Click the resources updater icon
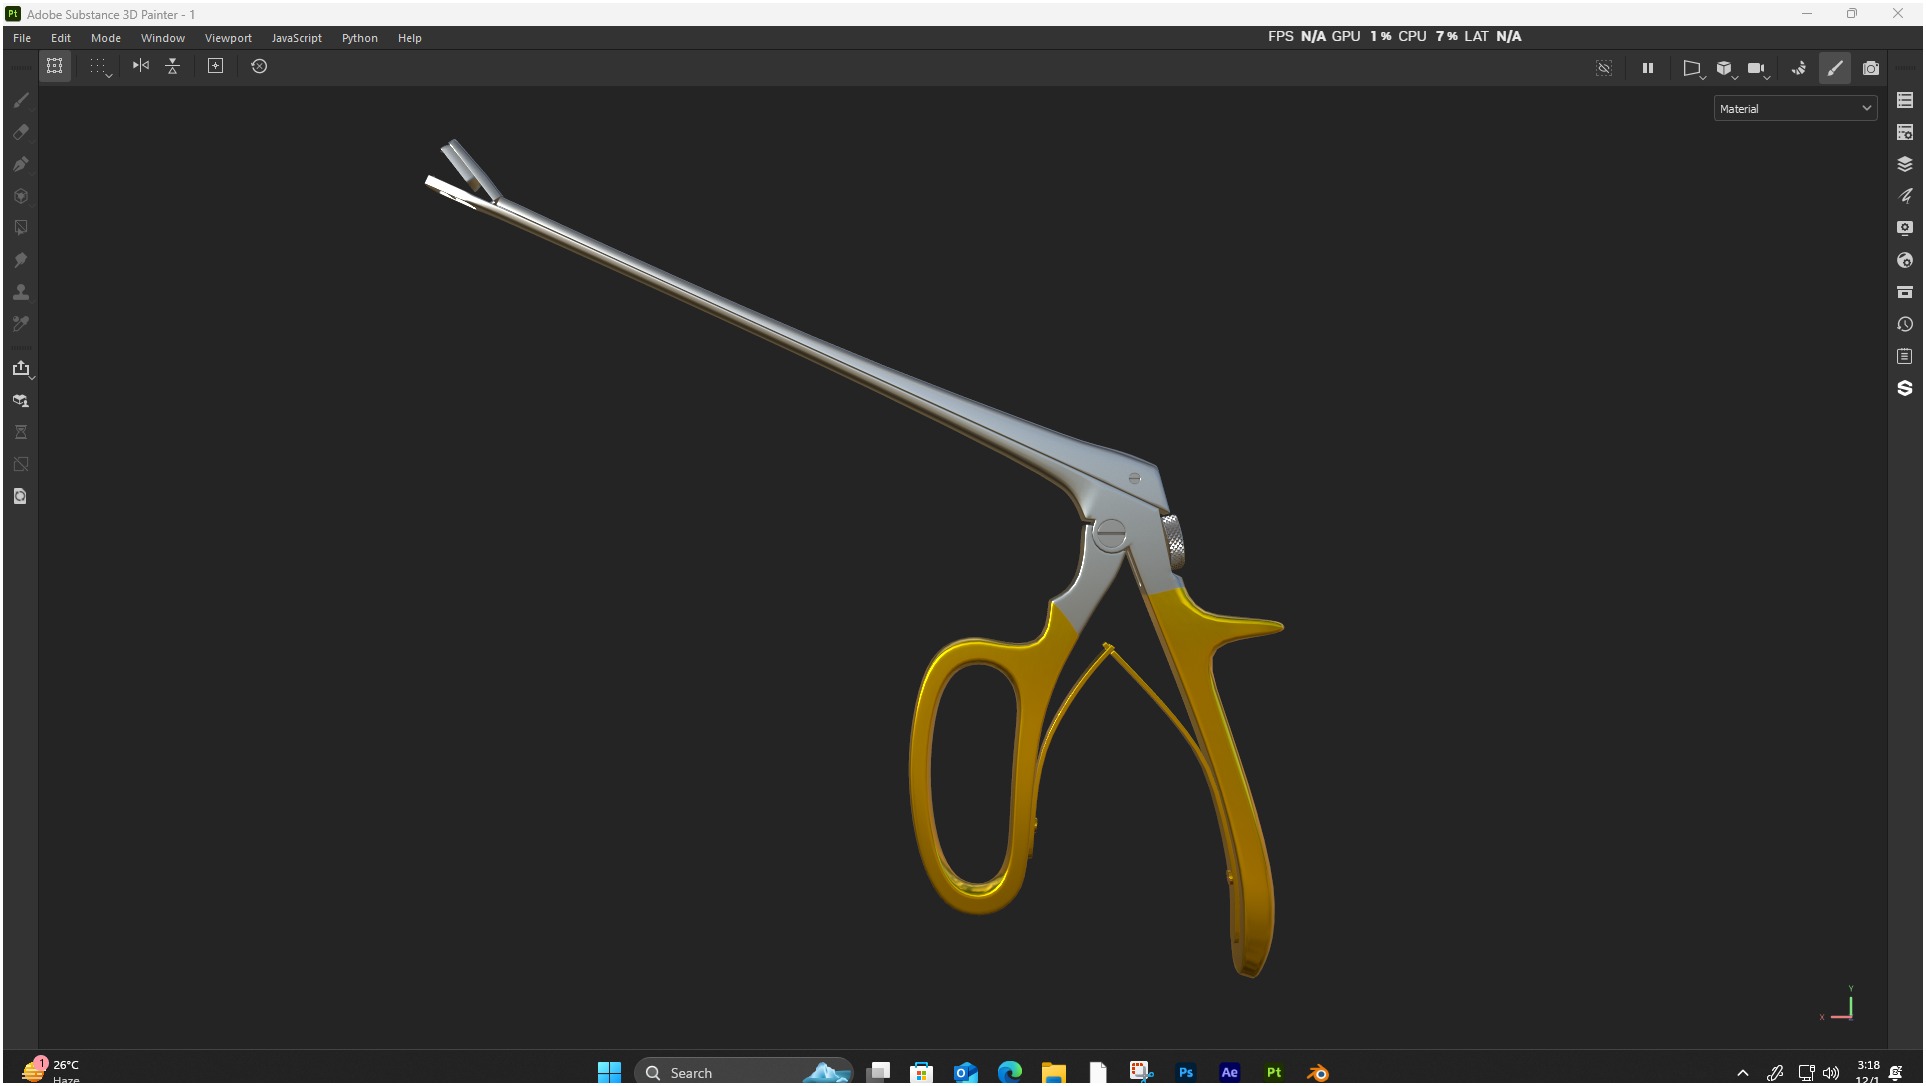Image resolution: width=1926 pixels, height=1086 pixels. 21,400
